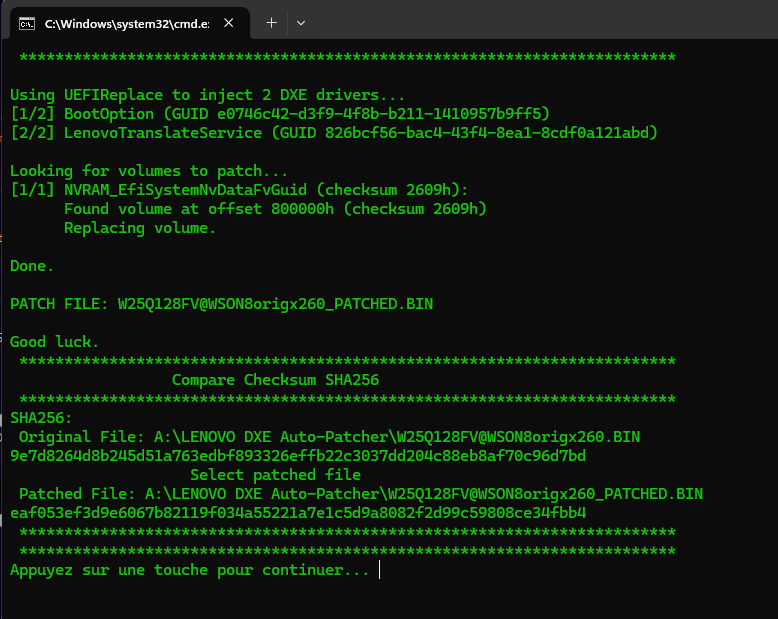Click the Original File path line
778x619 pixels.
(x=329, y=437)
